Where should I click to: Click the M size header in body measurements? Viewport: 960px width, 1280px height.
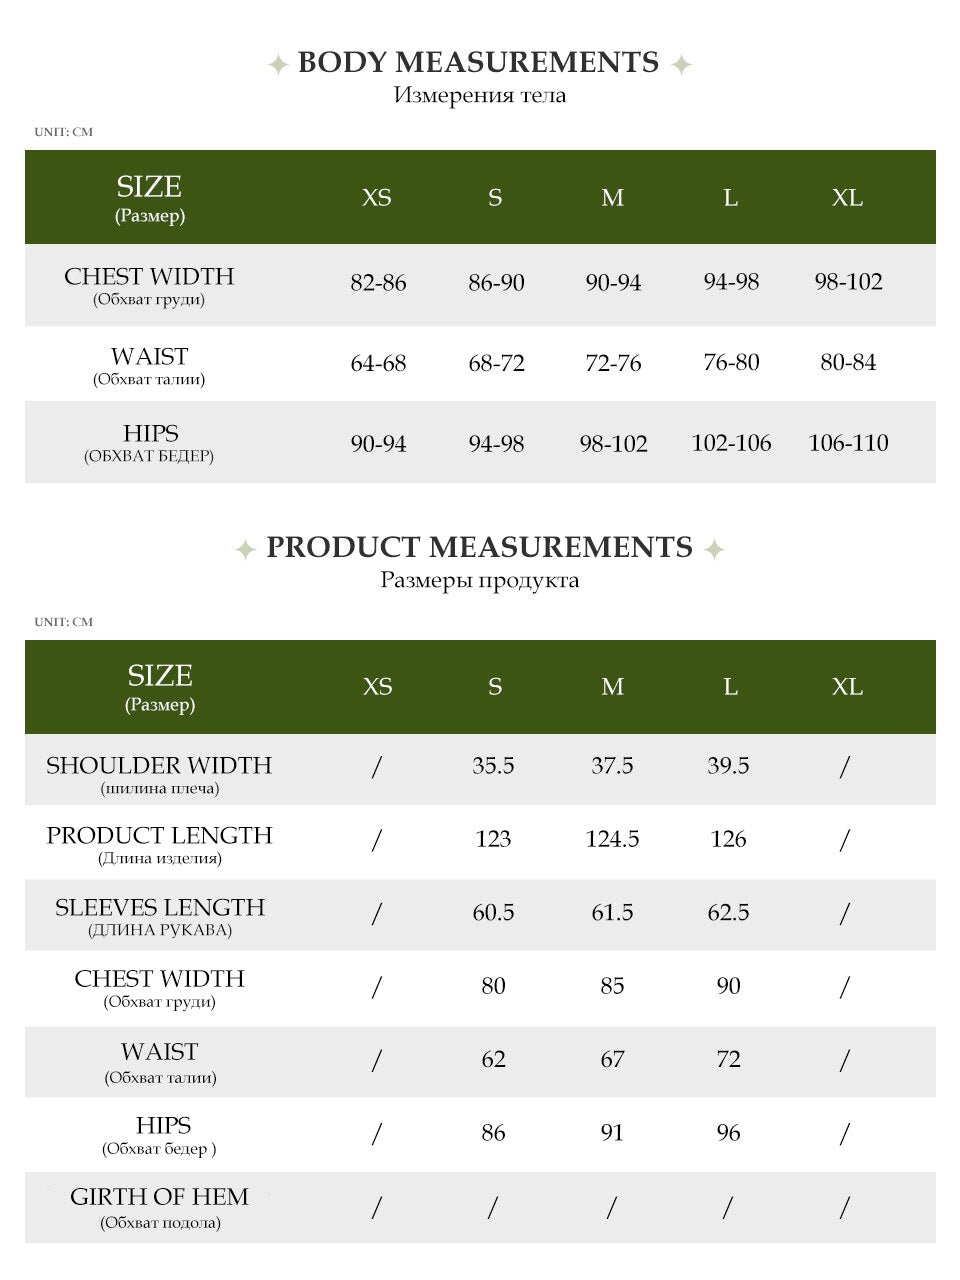tap(613, 198)
